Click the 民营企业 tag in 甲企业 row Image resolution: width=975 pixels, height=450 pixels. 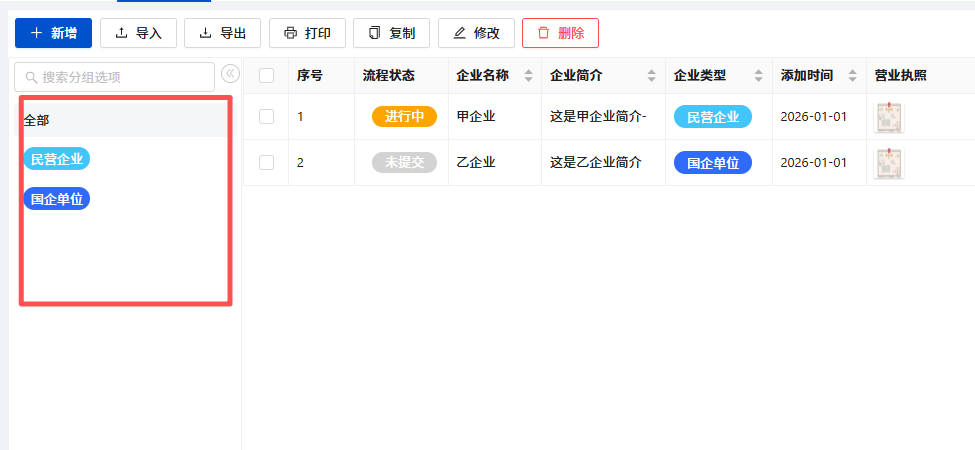[713, 117]
